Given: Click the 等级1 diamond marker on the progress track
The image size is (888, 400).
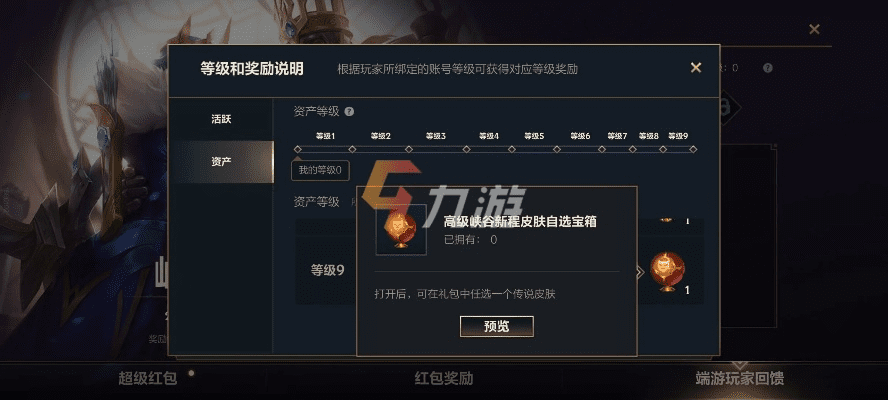Looking at the screenshot, I should click(x=352, y=150).
